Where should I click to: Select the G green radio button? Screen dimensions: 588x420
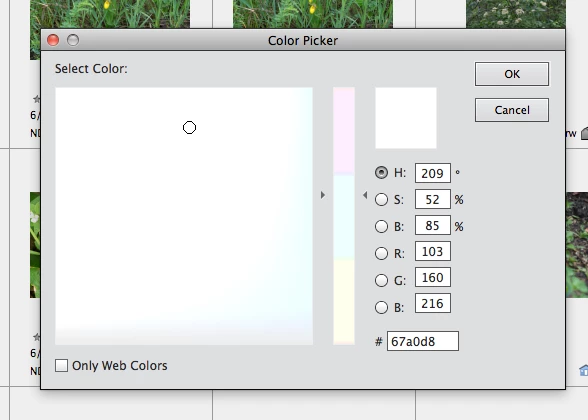point(381,280)
